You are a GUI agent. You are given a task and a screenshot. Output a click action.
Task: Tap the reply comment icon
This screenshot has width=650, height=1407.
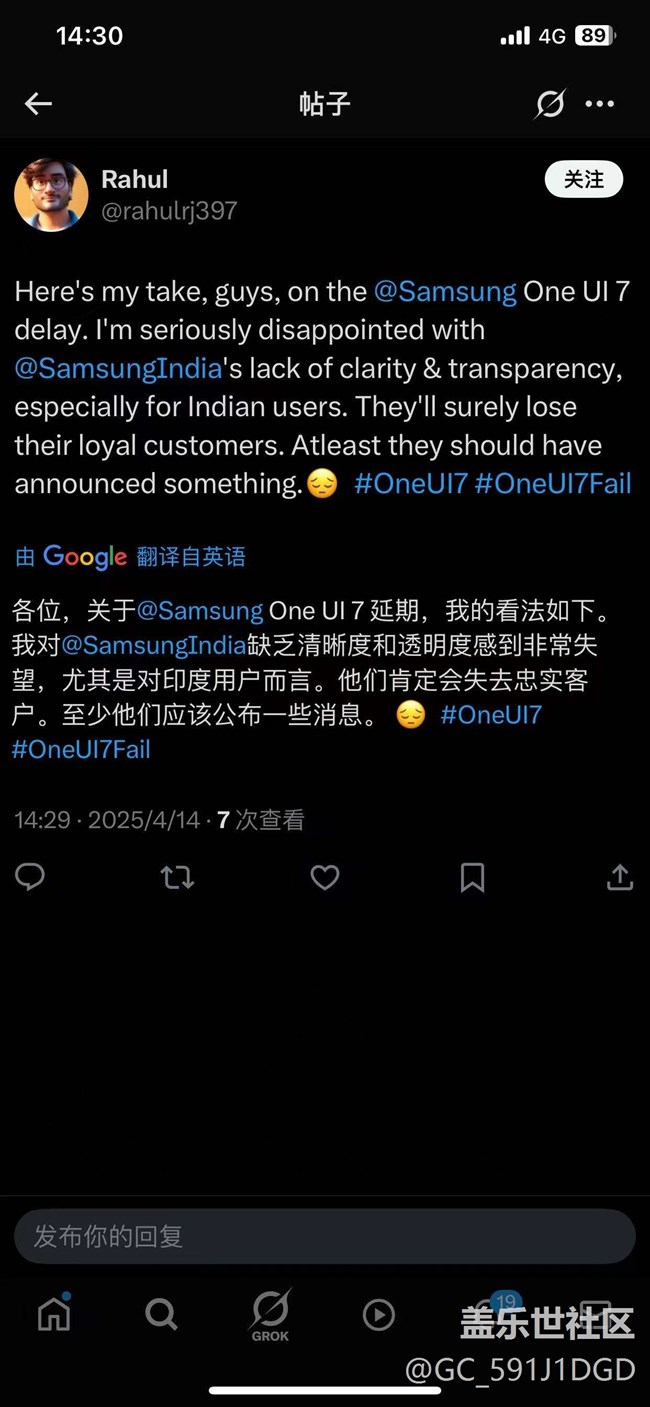(30, 877)
